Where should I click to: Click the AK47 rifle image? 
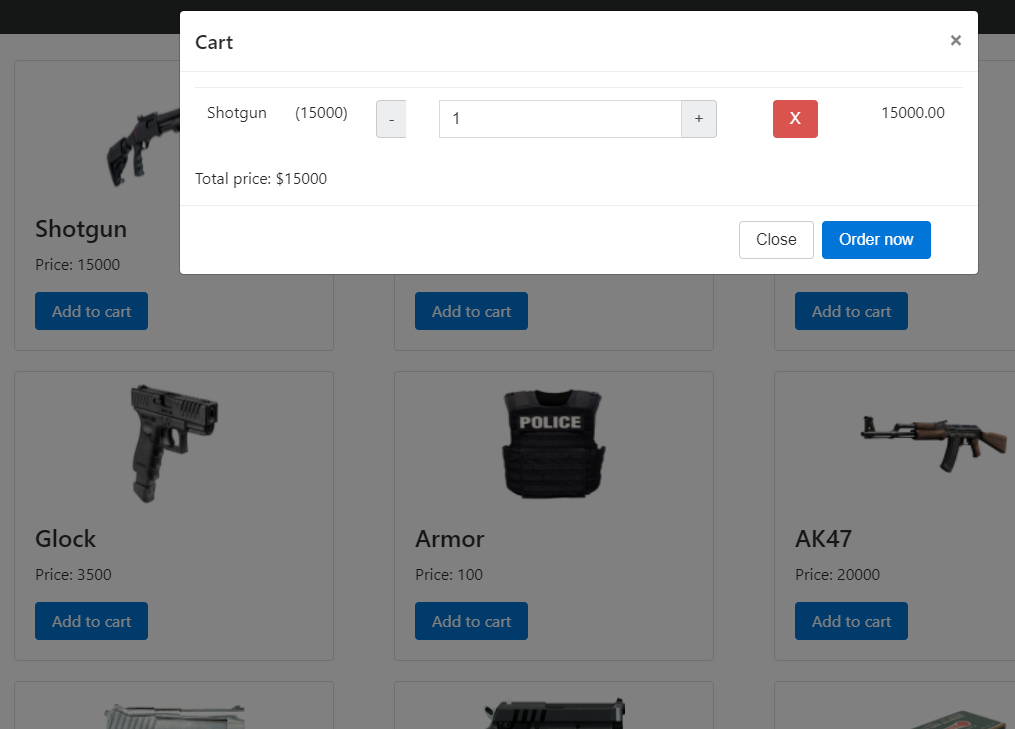[x=933, y=443]
